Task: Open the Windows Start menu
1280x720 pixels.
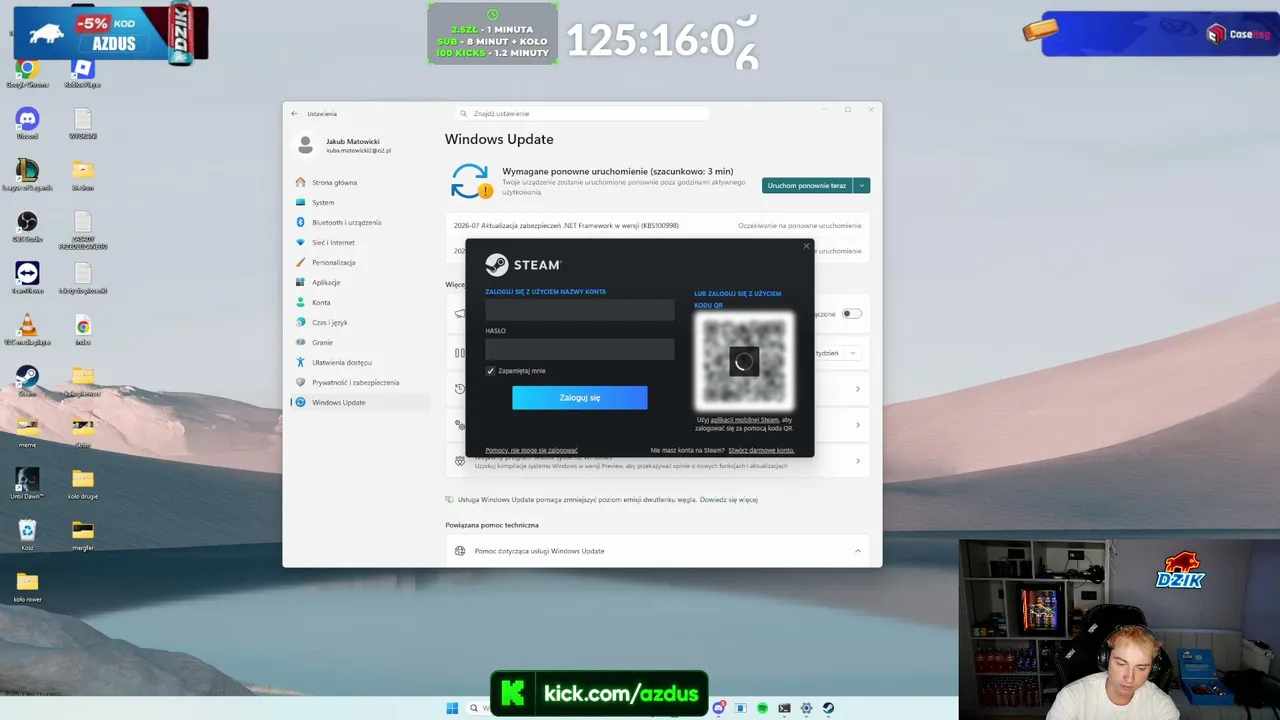Action: click(452, 708)
